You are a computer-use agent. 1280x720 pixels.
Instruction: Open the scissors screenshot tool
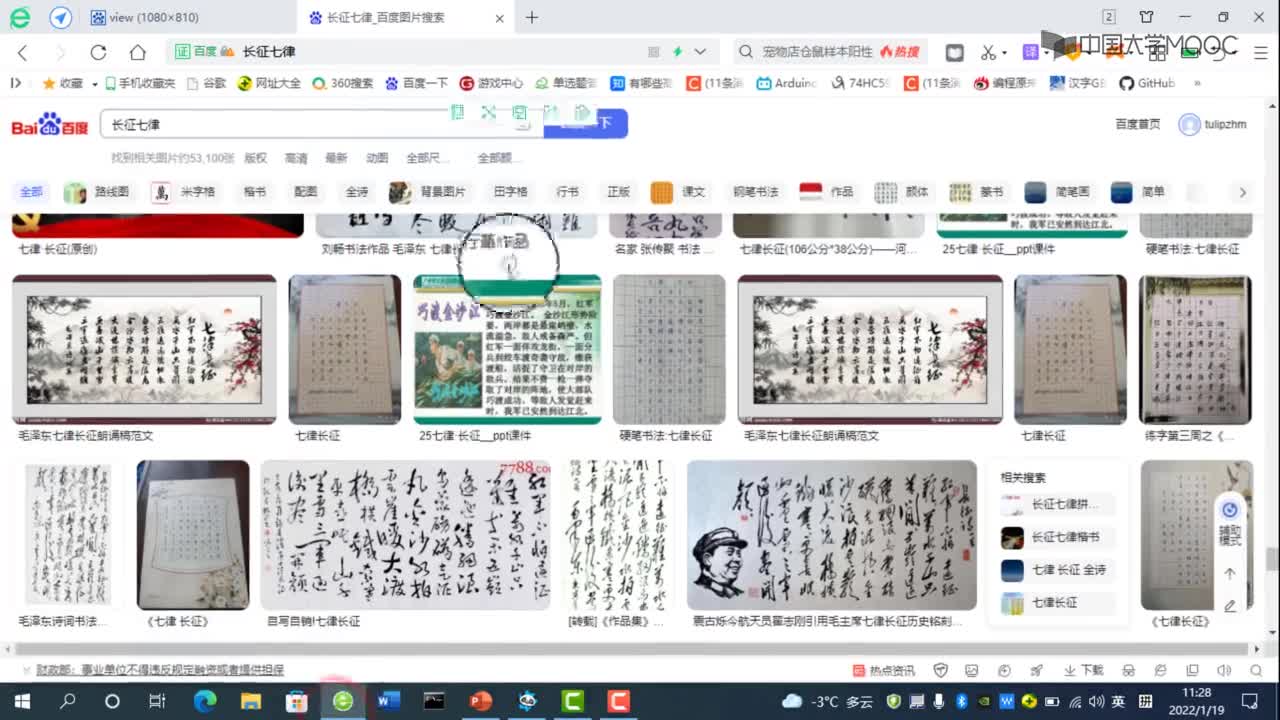click(988, 52)
